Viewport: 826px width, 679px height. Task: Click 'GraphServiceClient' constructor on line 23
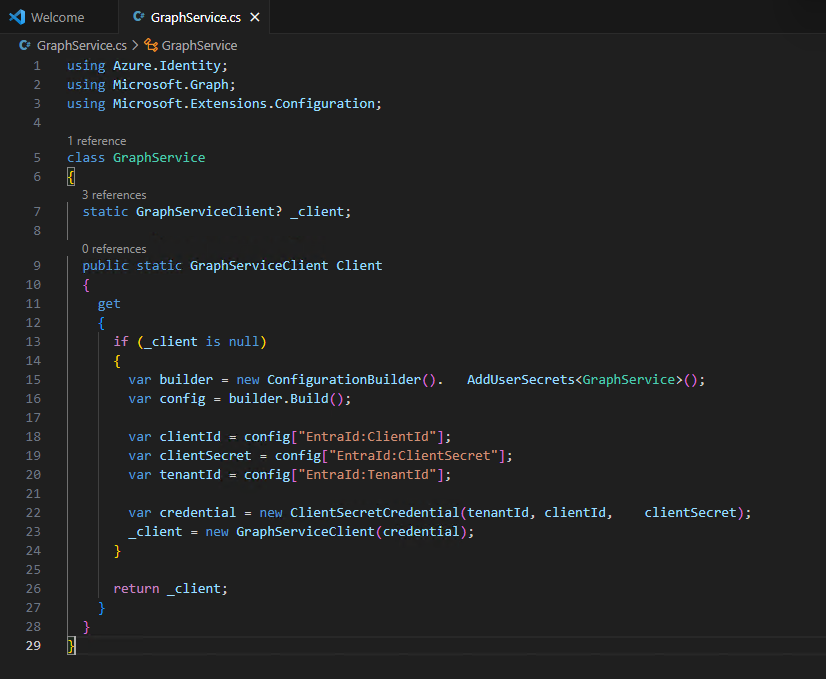pyautogui.click(x=305, y=532)
